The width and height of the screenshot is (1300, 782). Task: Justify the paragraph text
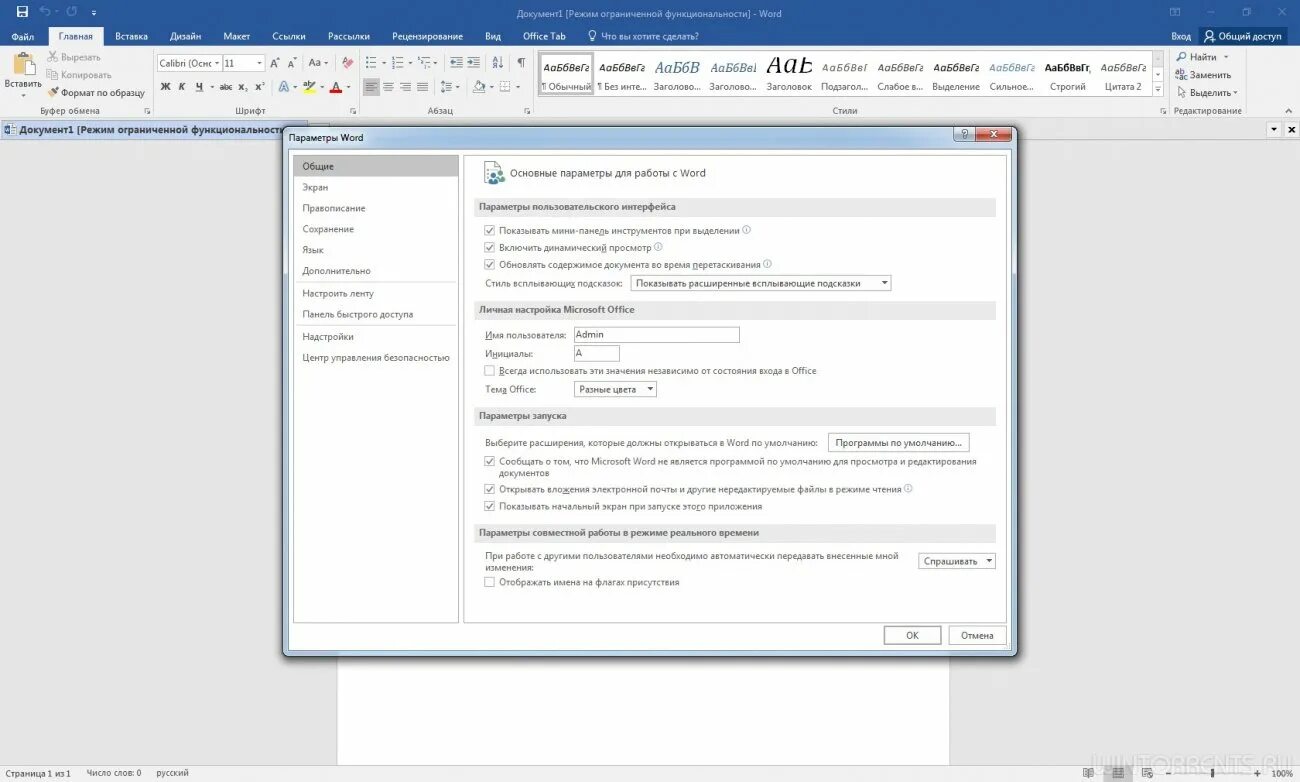pos(422,87)
